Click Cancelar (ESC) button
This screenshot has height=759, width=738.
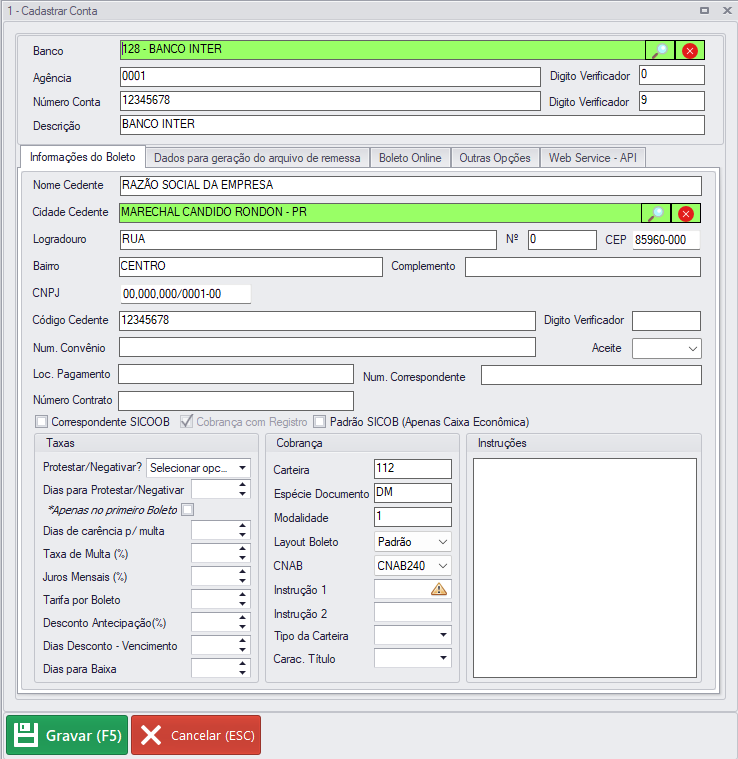pyautogui.click(x=196, y=735)
